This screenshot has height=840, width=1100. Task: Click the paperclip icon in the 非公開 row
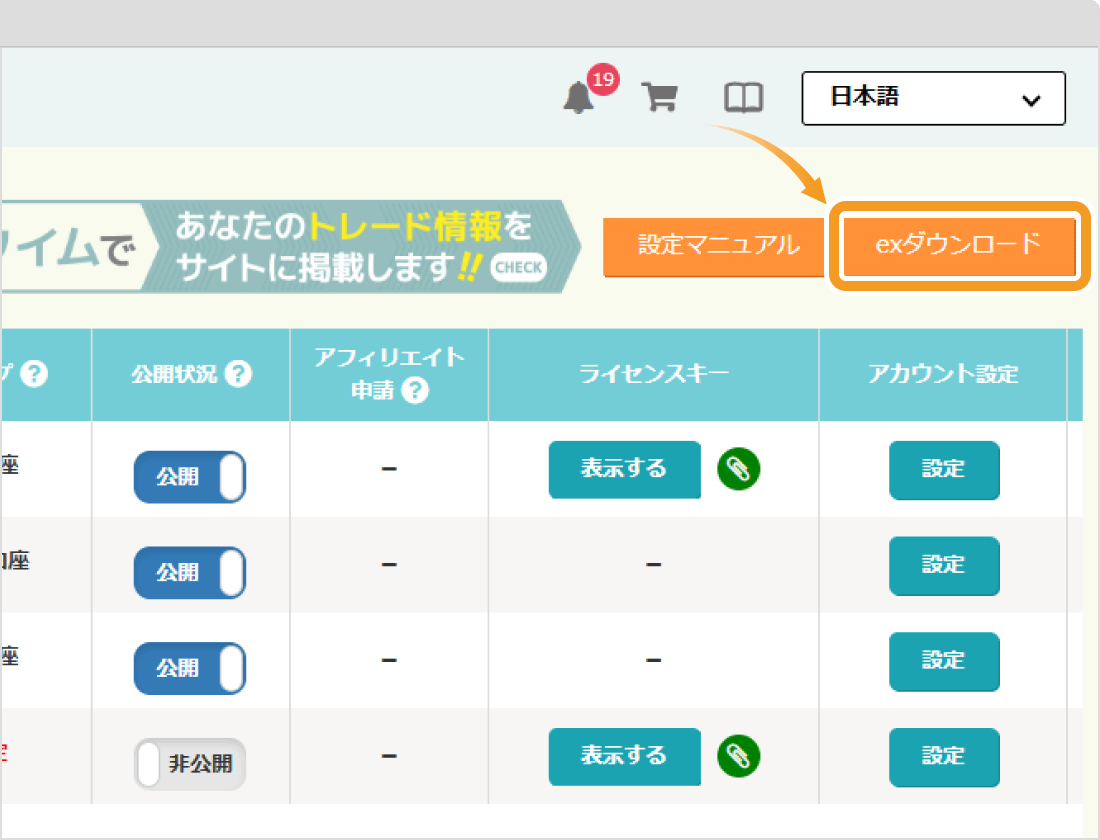click(739, 757)
